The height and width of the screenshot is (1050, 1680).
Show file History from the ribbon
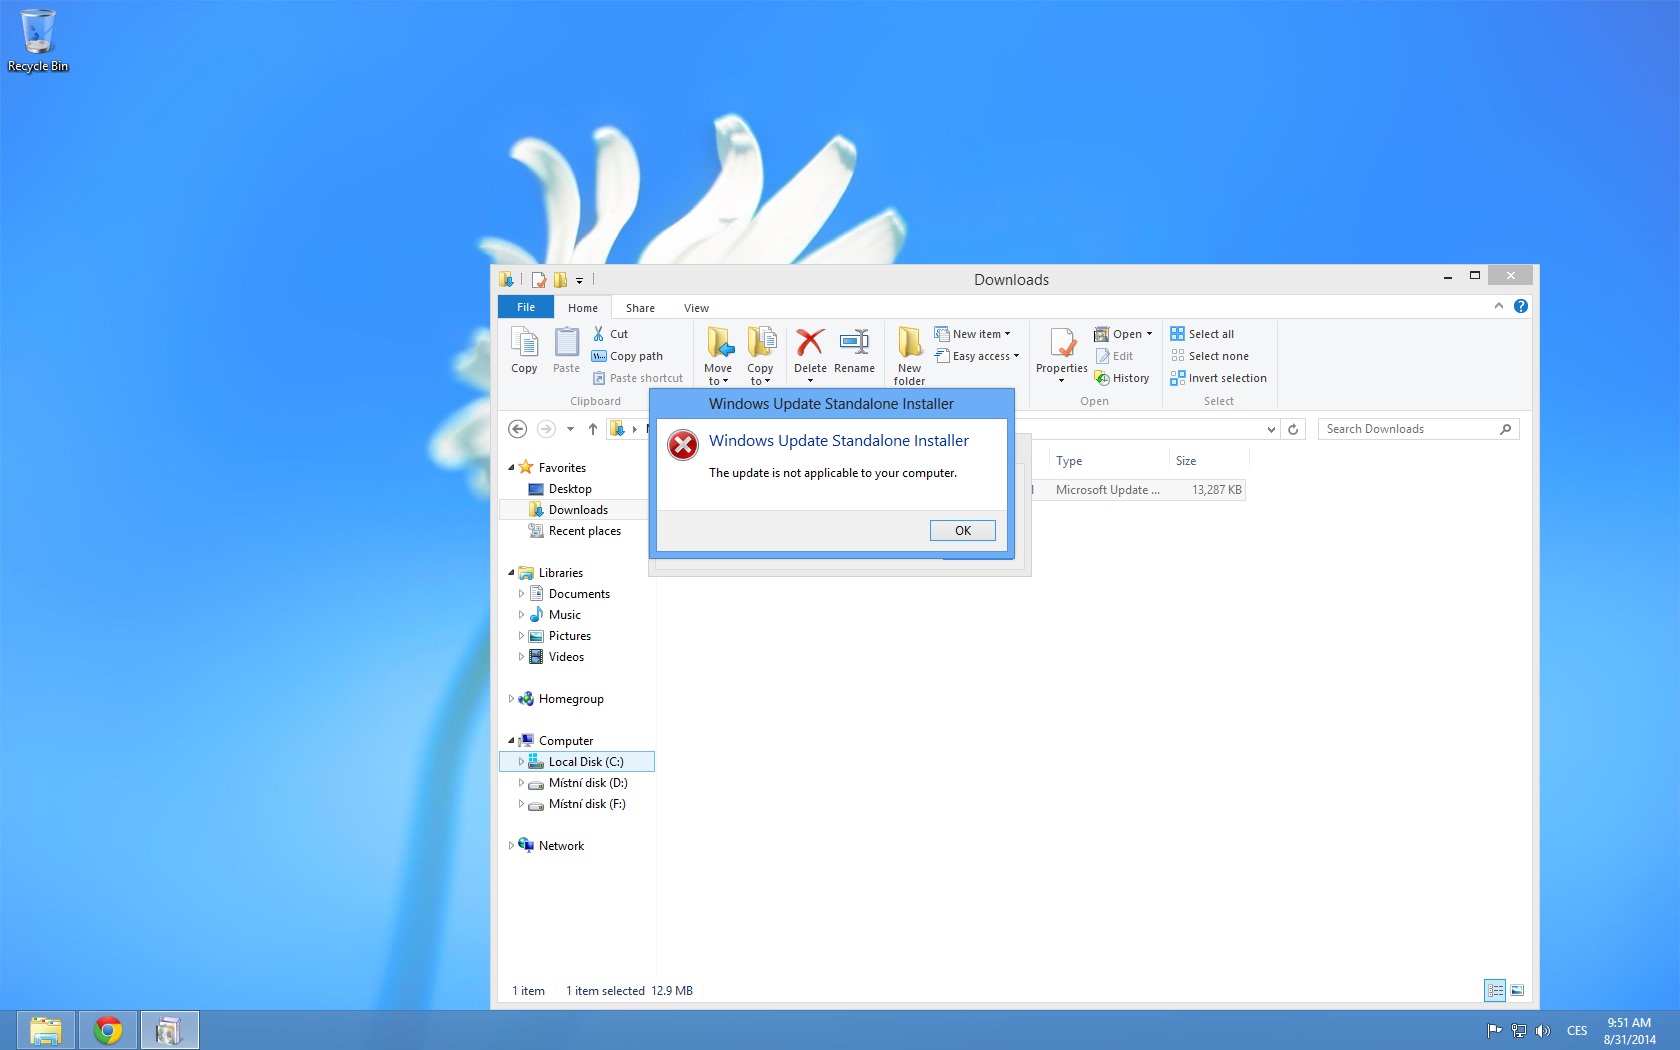click(1122, 378)
